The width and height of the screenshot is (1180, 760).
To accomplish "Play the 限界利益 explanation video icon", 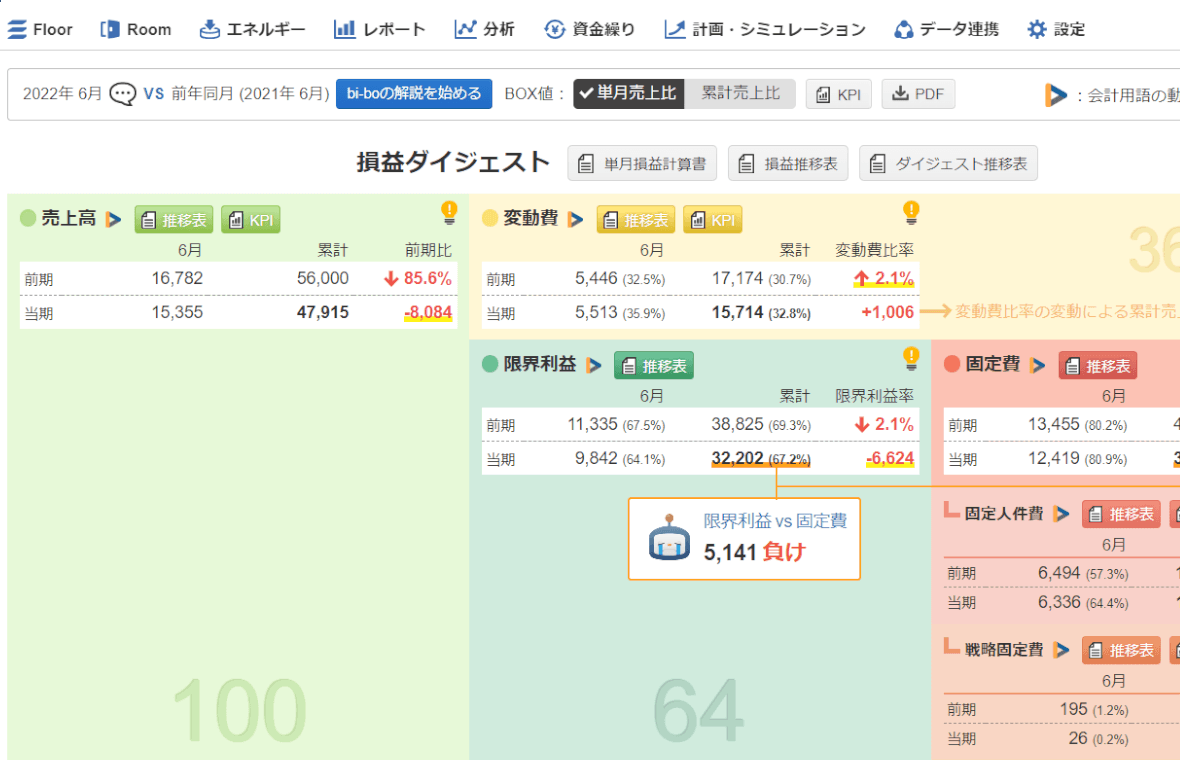I will [594, 365].
